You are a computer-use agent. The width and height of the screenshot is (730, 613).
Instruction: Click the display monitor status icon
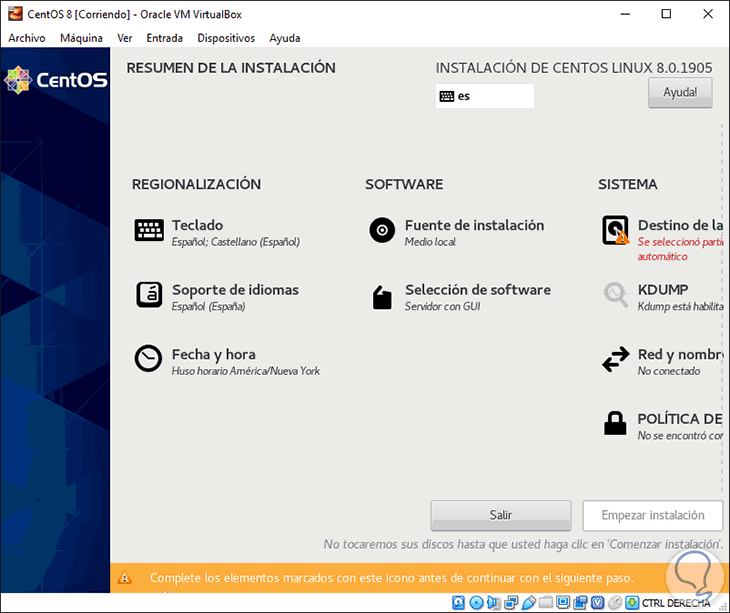point(563,602)
